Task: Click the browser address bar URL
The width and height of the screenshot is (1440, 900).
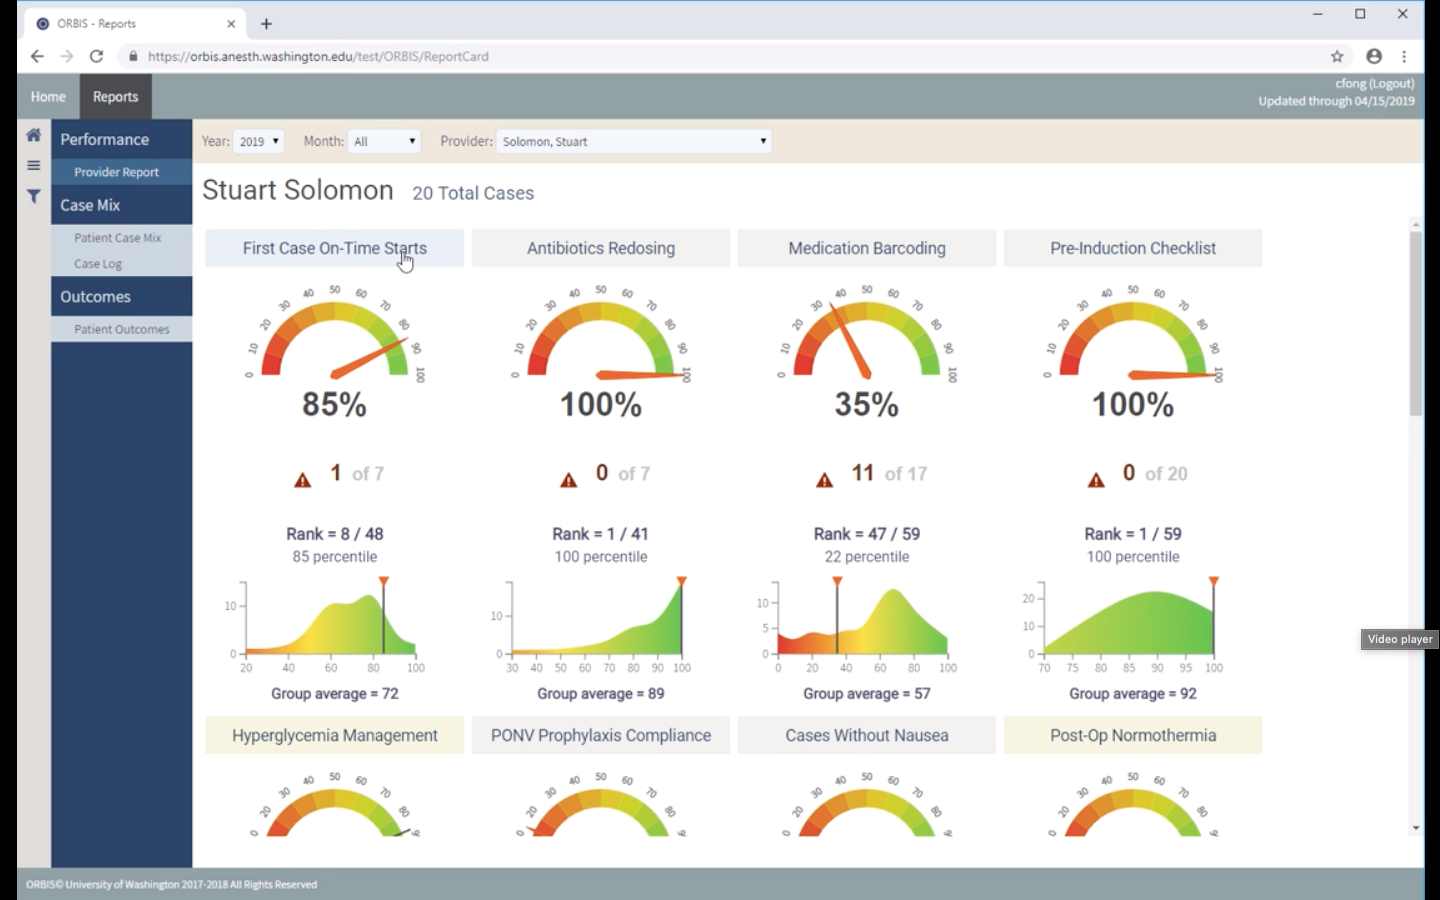Action: [x=318, y=56]
